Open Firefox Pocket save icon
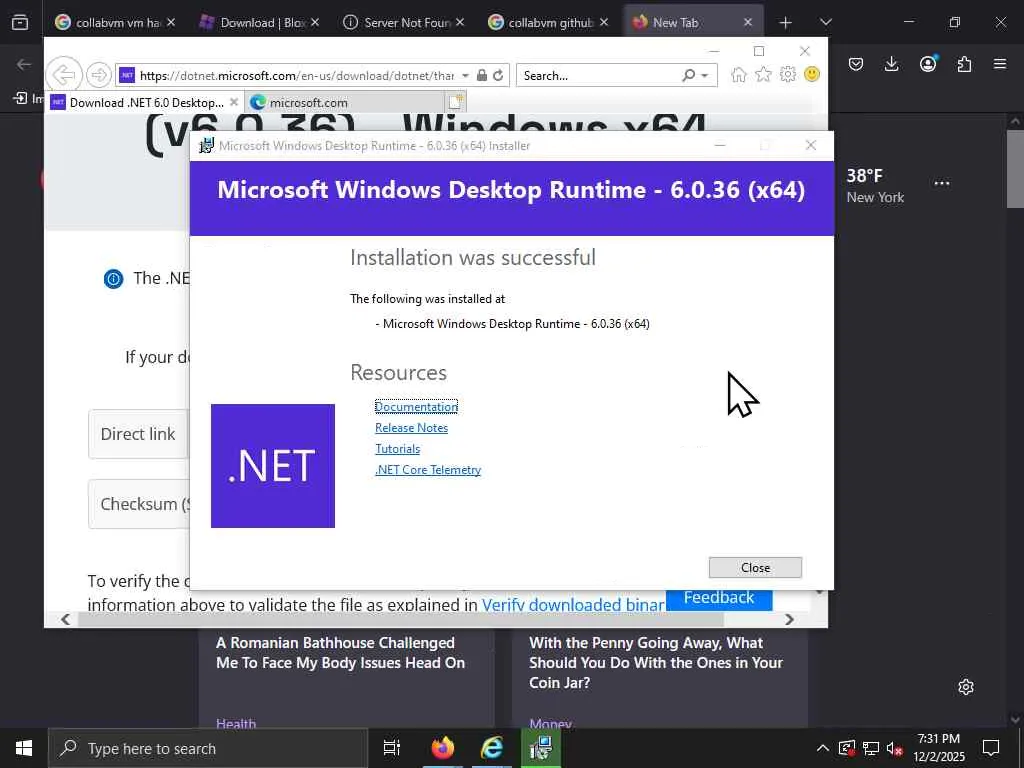Image resolution: width=1024 pixels, height=768 pixels. [856, 64]
